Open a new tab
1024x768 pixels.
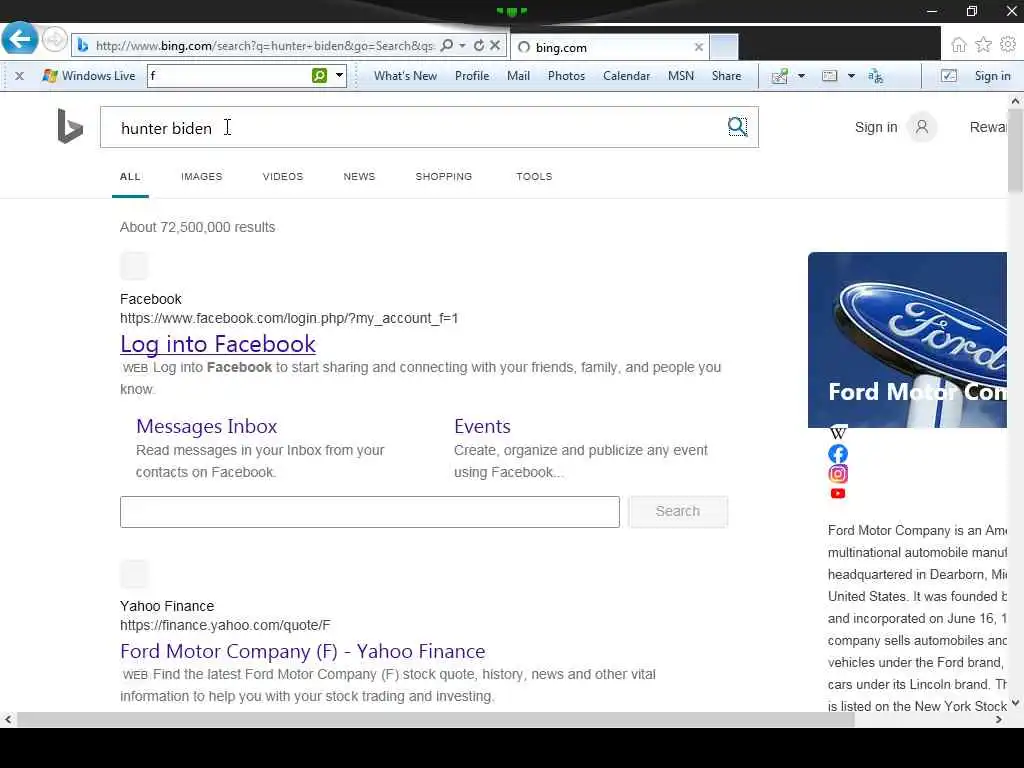click(724, 47)
